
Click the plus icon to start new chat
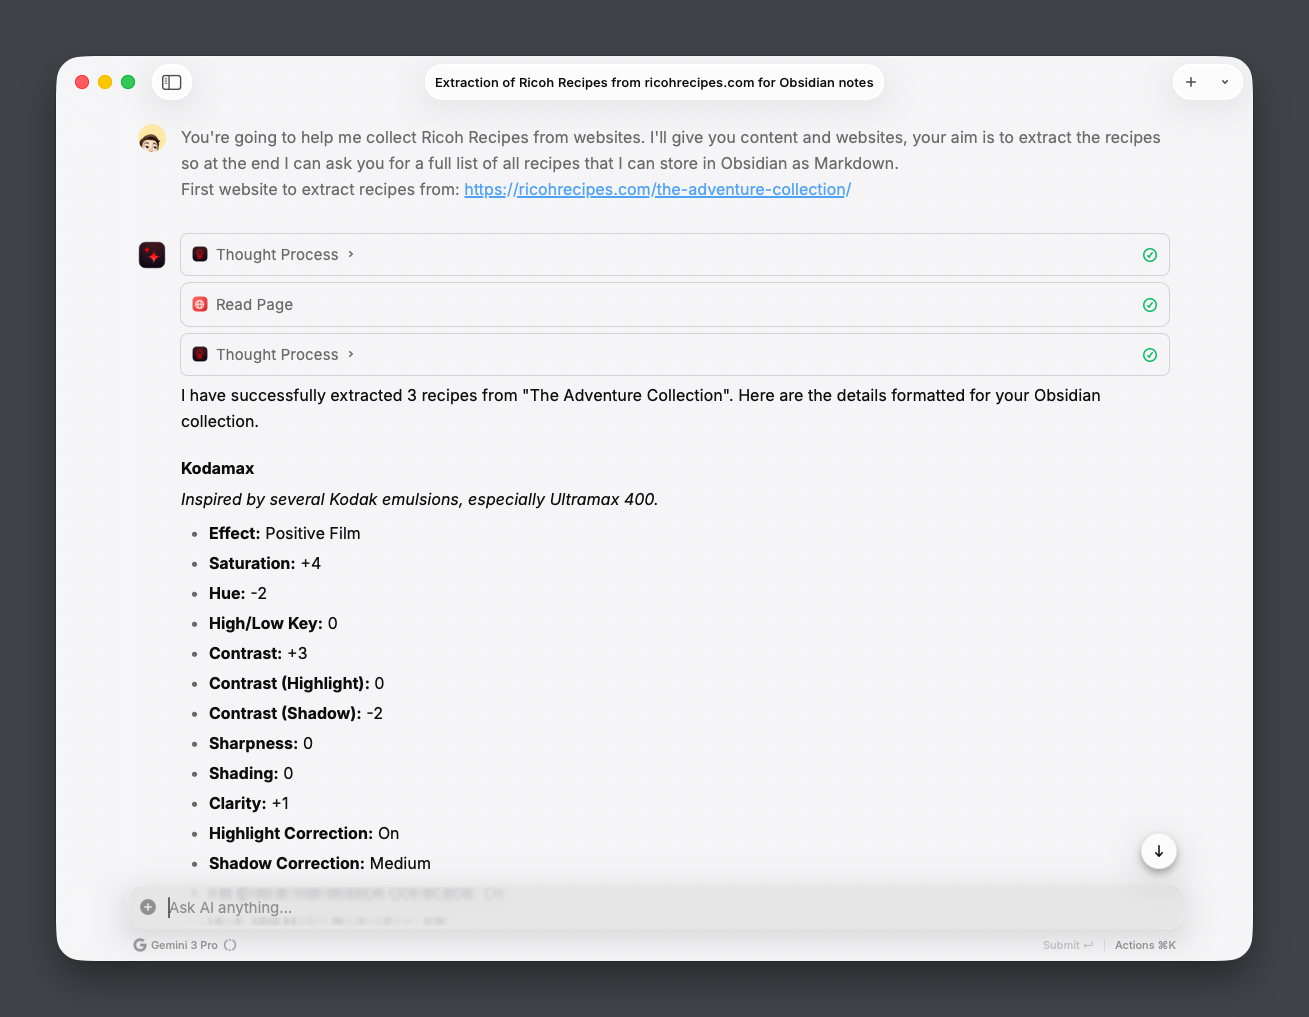point(1191,82)
